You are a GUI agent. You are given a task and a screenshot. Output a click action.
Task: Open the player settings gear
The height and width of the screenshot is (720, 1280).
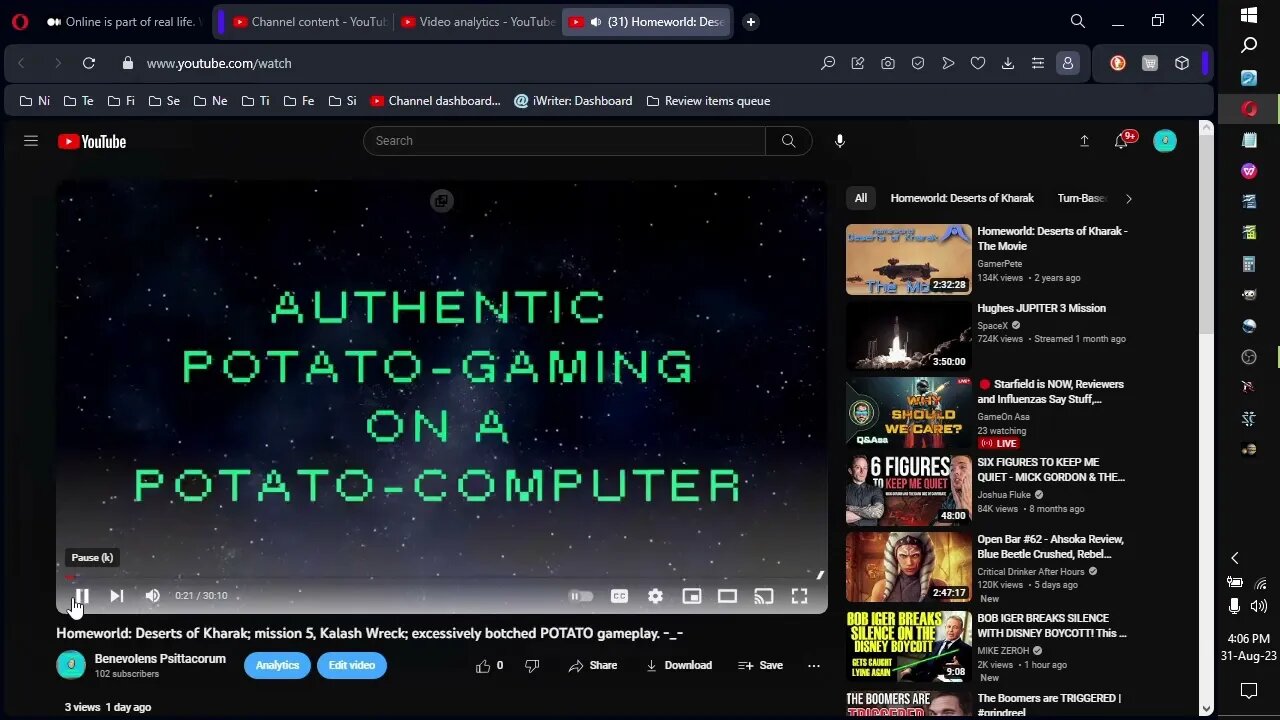(x=655, y=596)
